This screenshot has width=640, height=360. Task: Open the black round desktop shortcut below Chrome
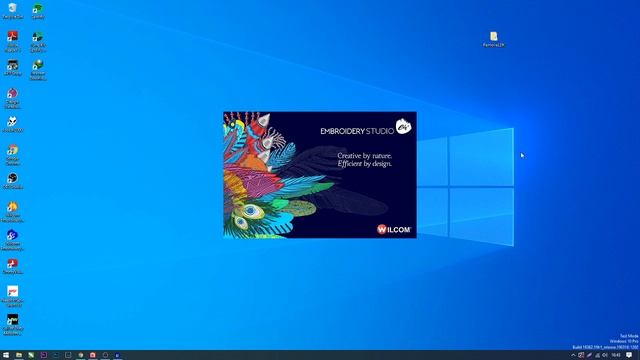13,181
